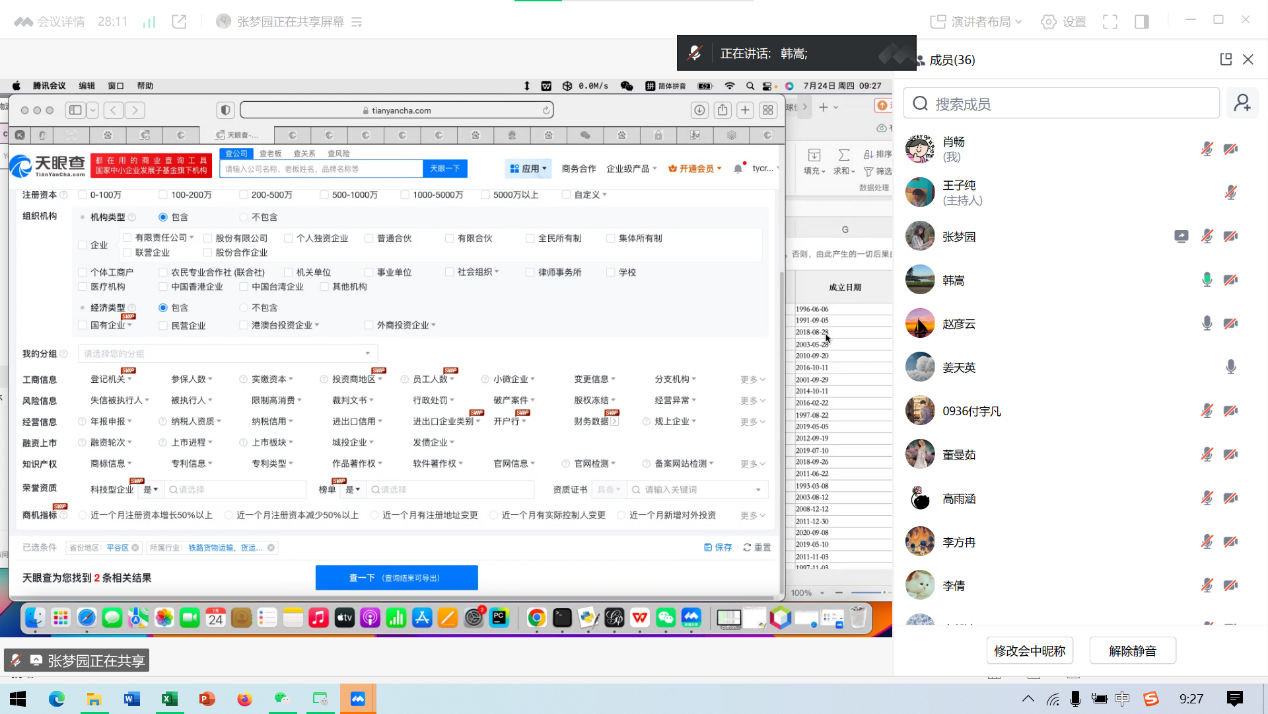Click the 搜索成员 search field
The height and width of the screenshot is (714, 1268).
(x=1062, y=103)
